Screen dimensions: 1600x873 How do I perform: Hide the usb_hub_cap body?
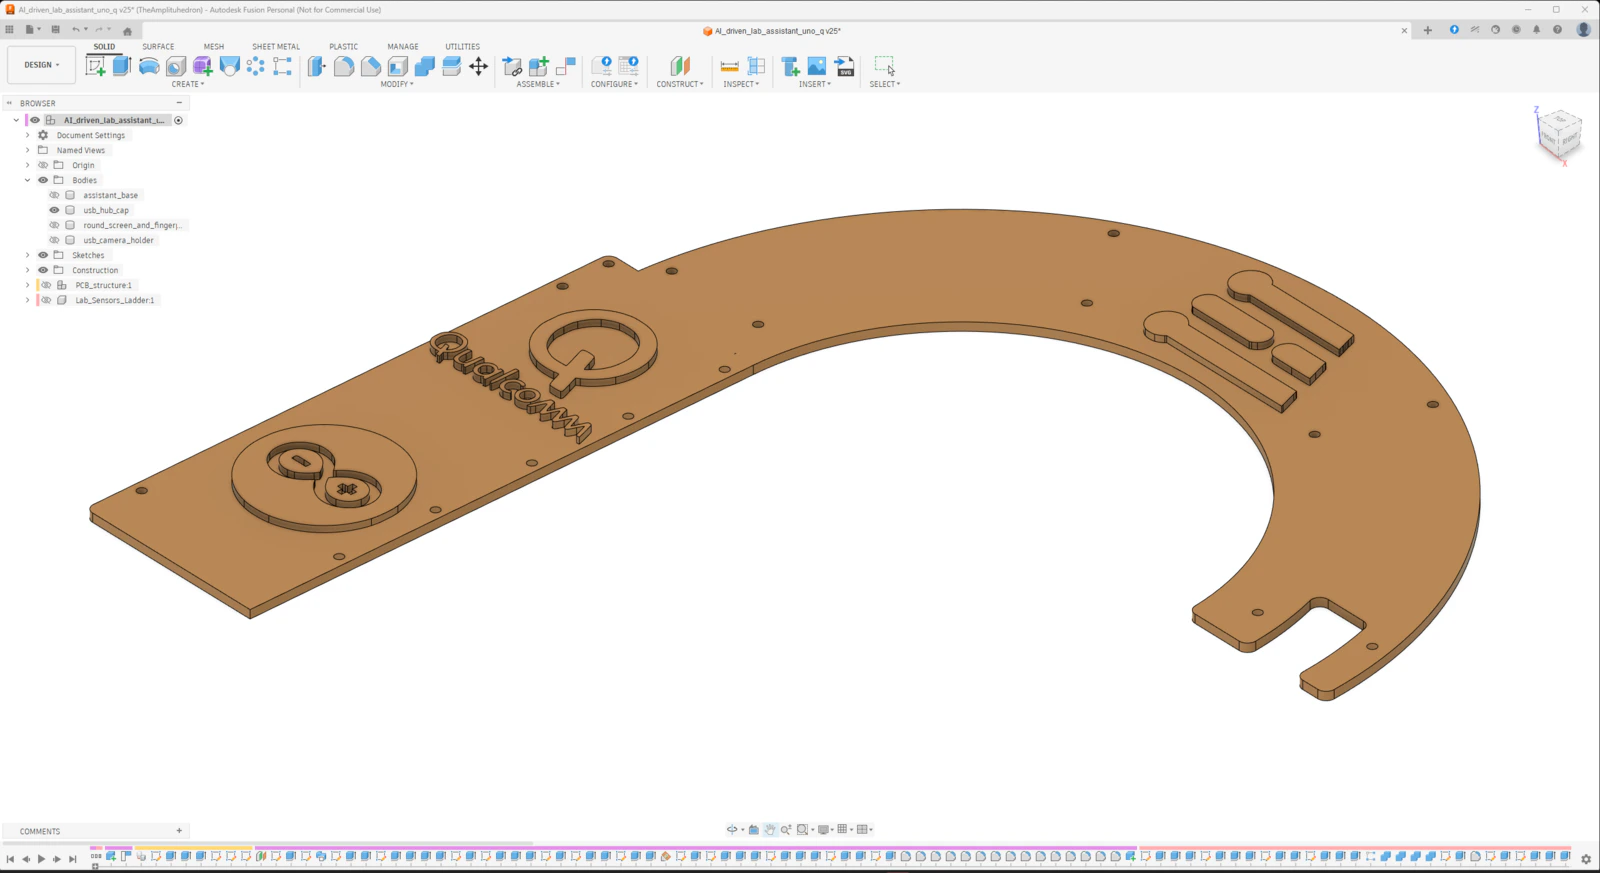(54, 210)
